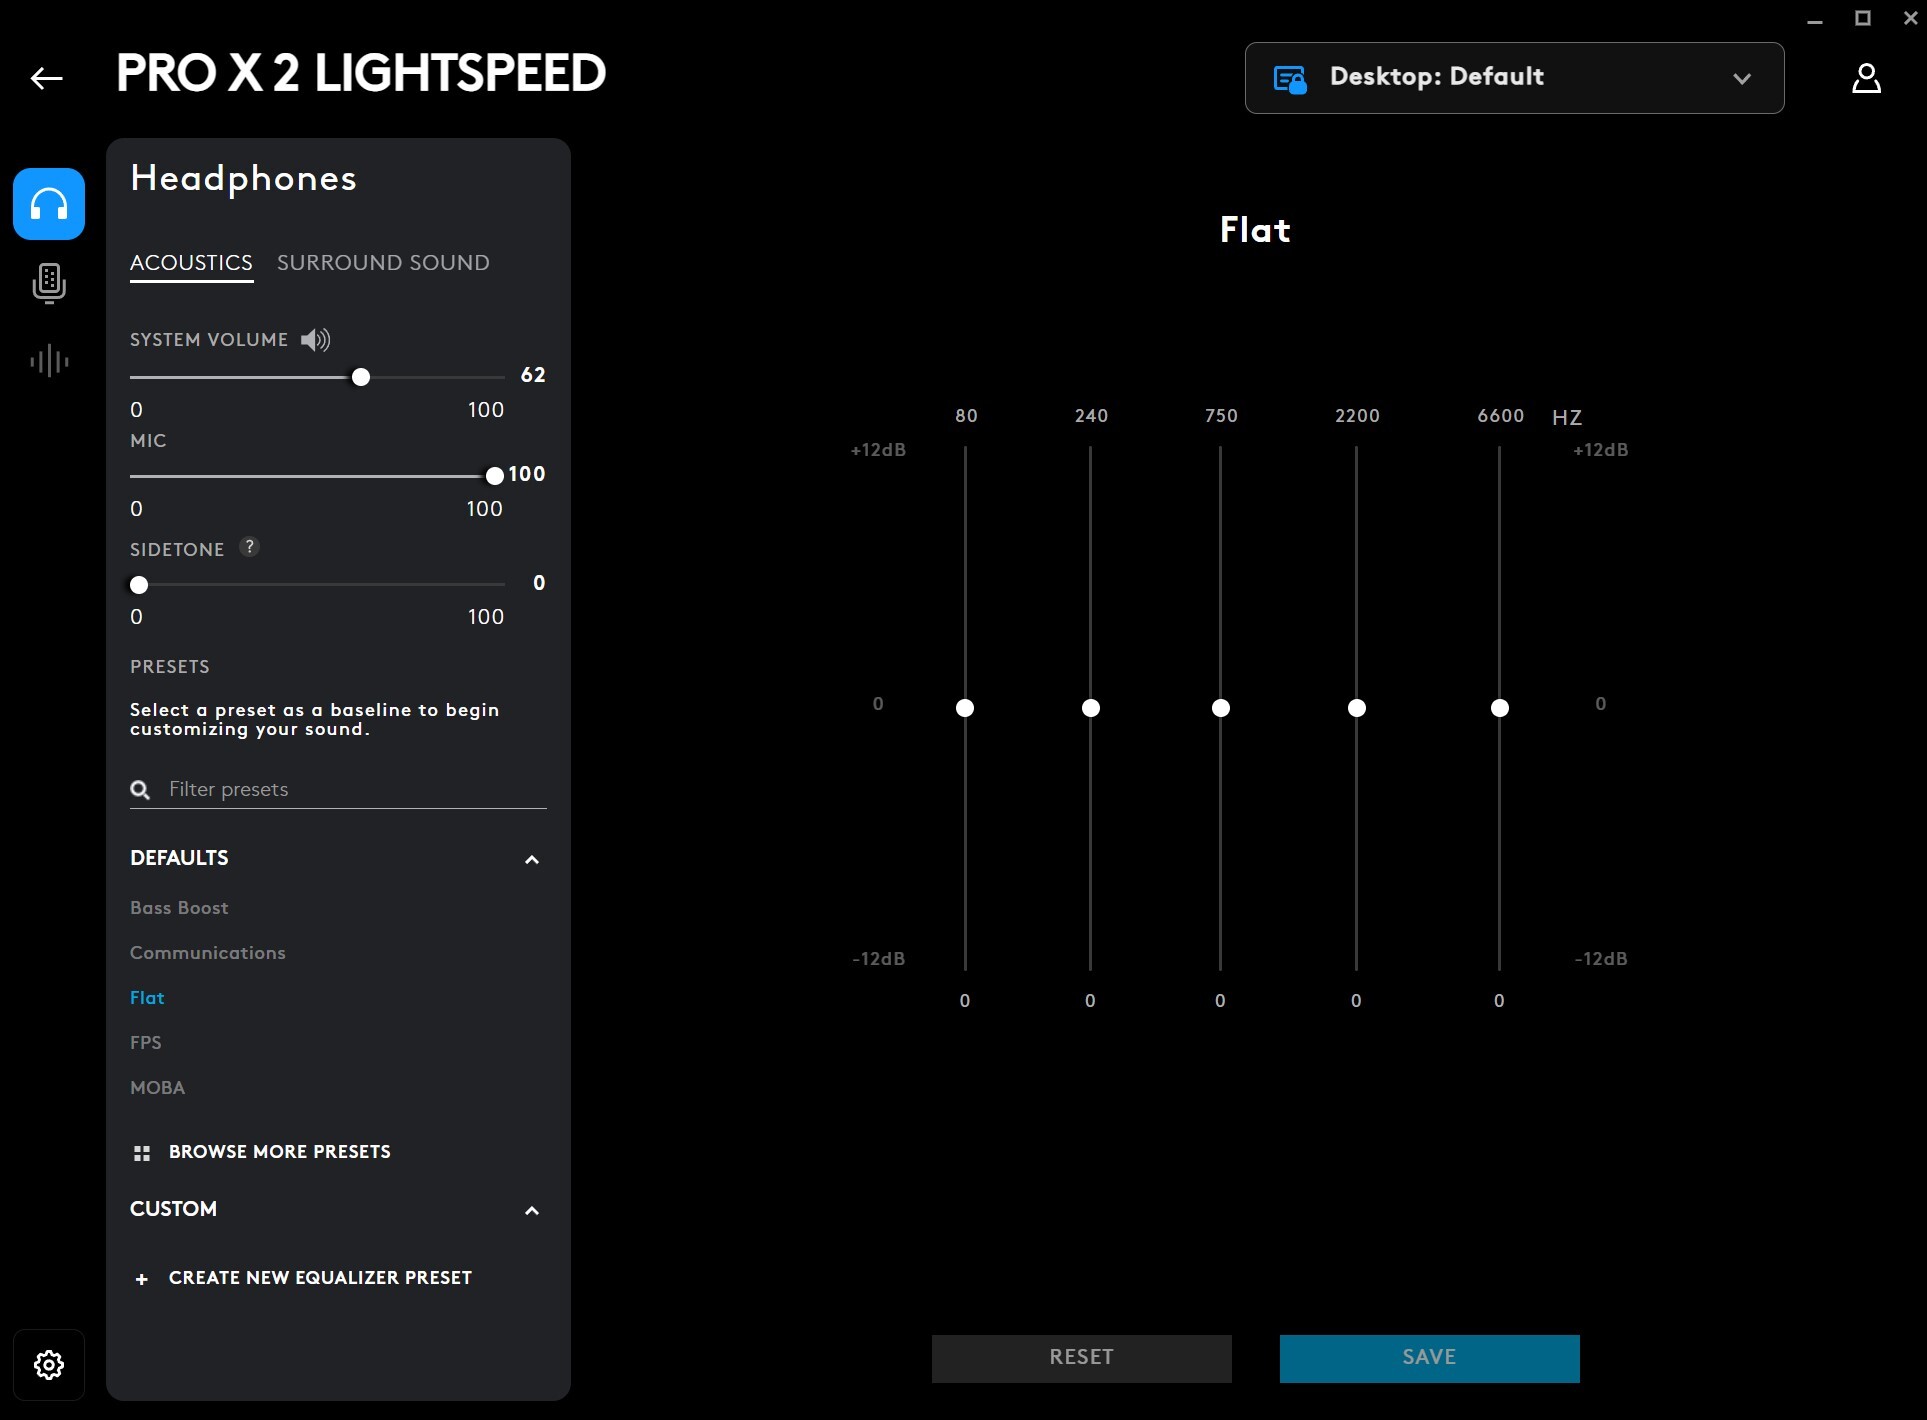Click the System Volume slider handle
The image size is (1927, 1420).
coord(361,377)
